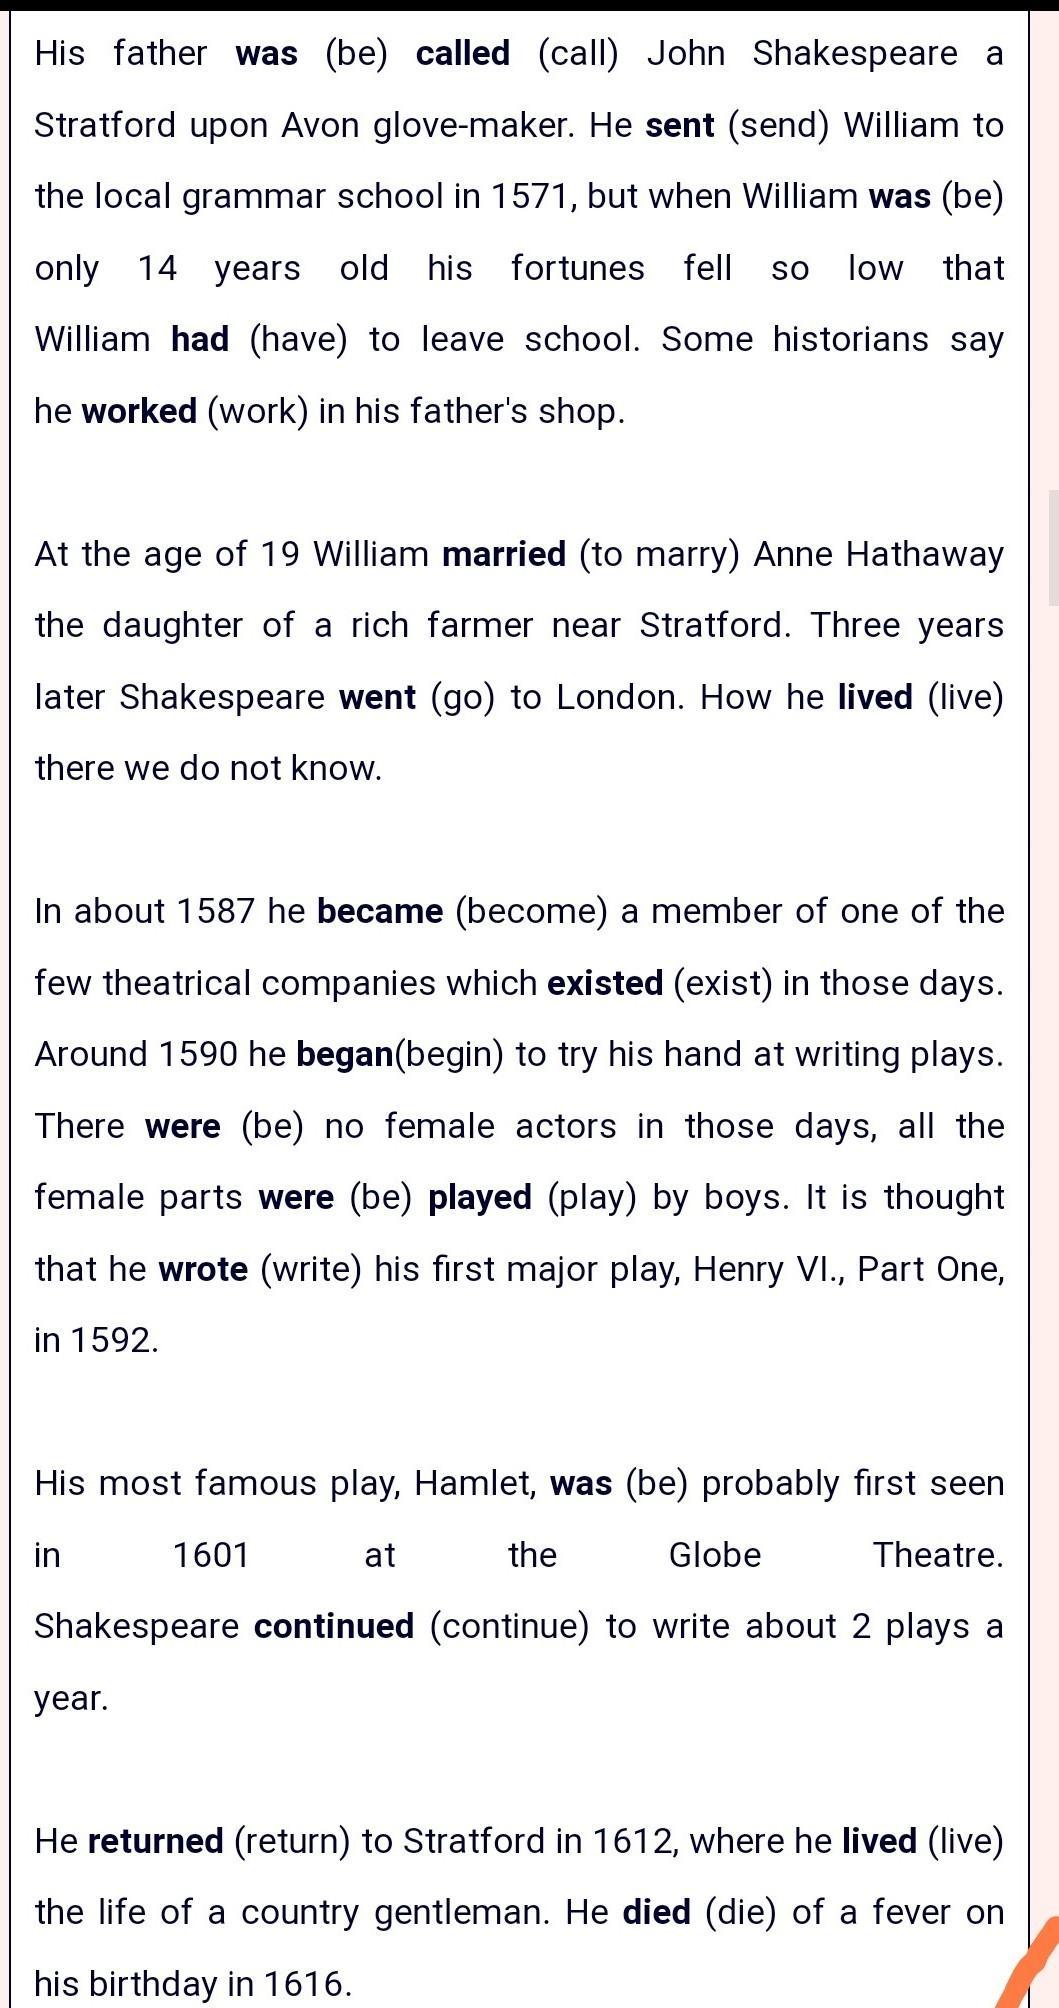The height and width of the screenshot is (2008, 1059).
Task: Tap the bold word "continued"
Action: pos(334,1627)
